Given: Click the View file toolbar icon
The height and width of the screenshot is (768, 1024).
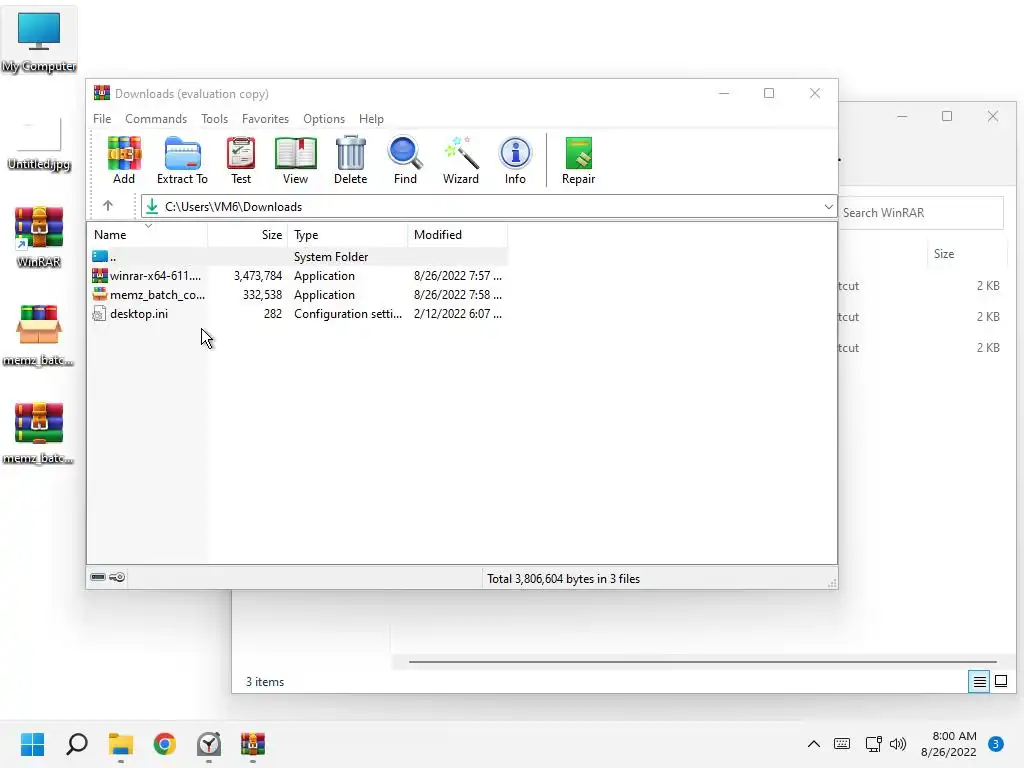Looking at the screenshot, I should (295, 161).
